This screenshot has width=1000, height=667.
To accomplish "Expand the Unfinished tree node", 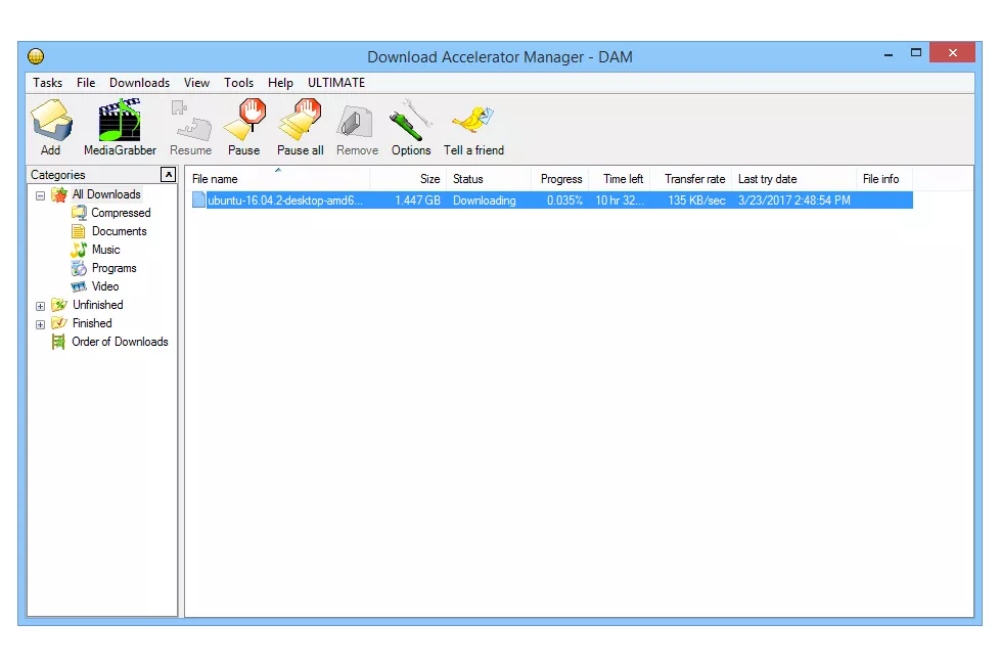I will tap(40, 306).
